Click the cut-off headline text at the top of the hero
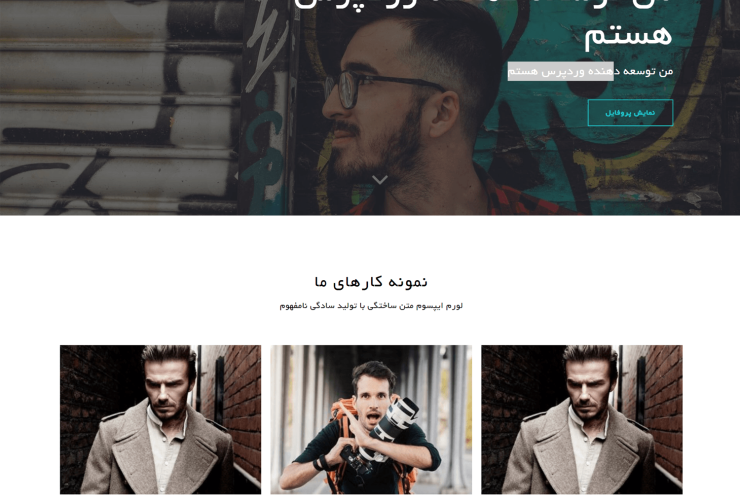Screen dimensions: 740x500 click(x=481, y=4)
